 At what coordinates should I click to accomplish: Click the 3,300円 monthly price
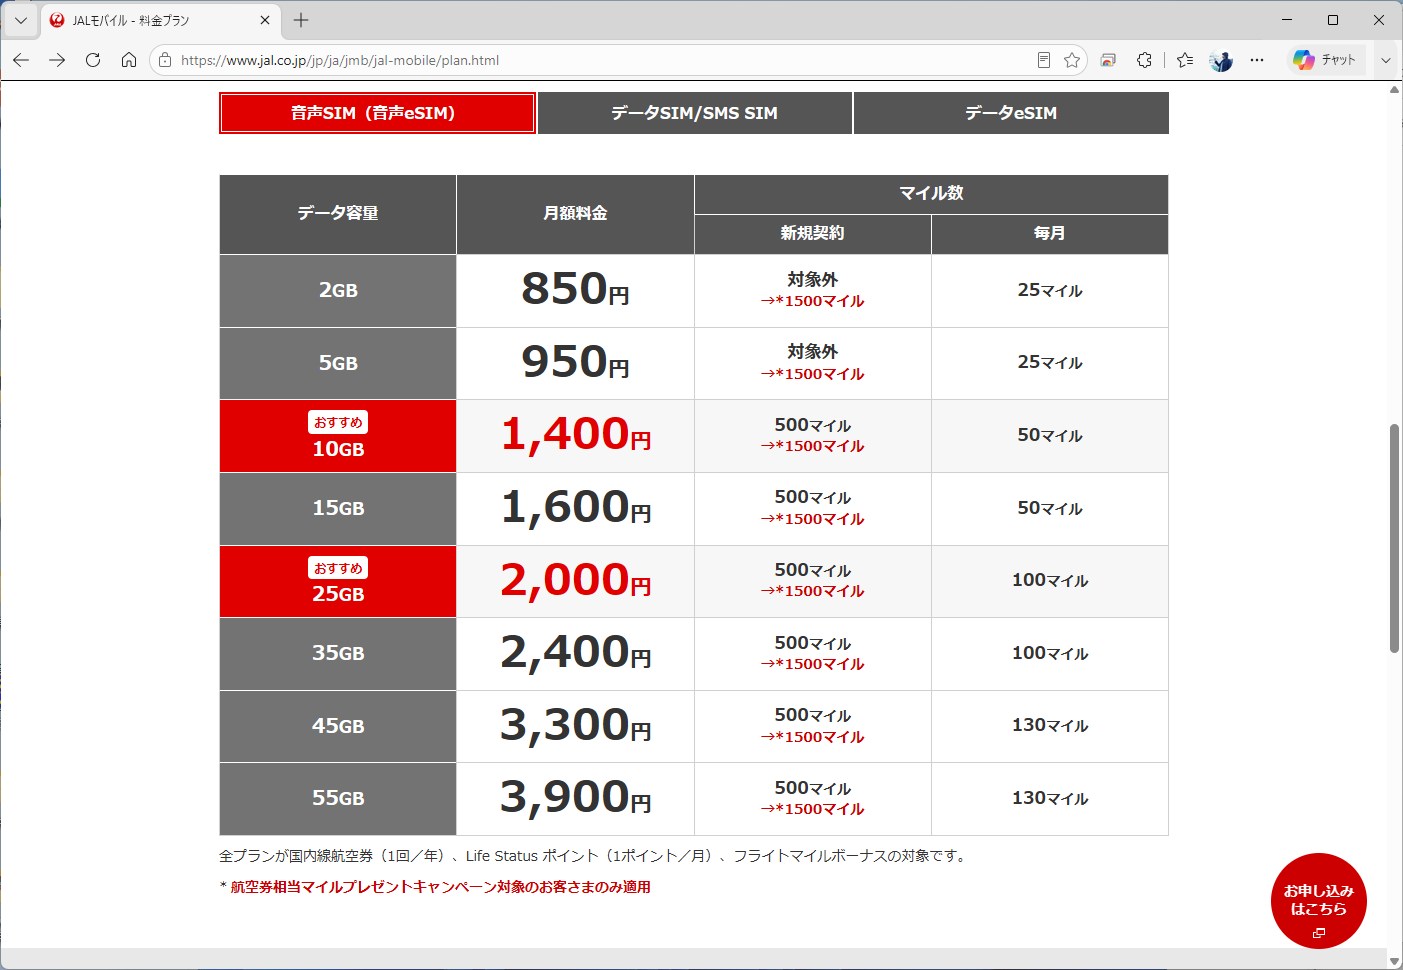coord(576,725)
